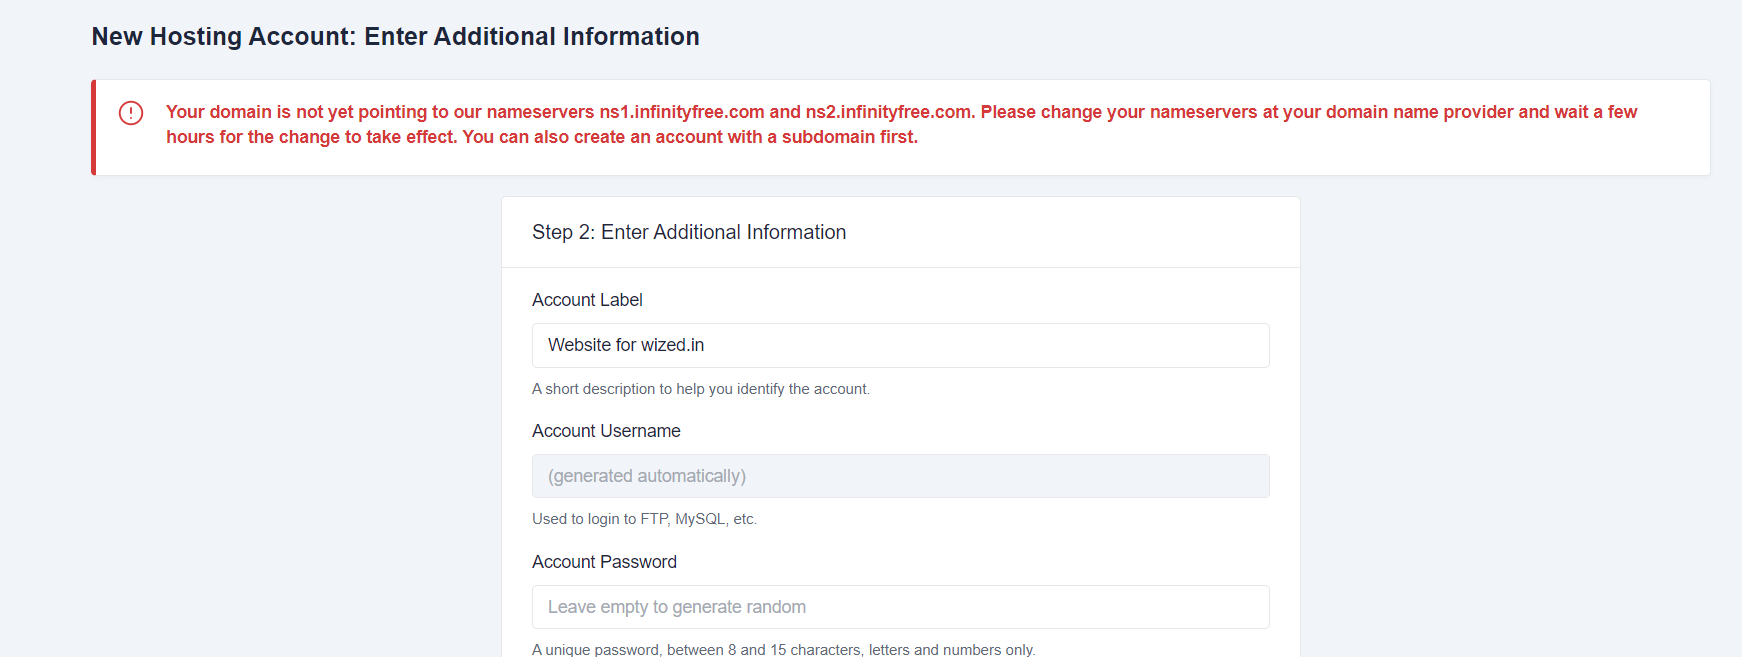Click the "Account Label" field label
1742x657 pixels.
(587, 300)
